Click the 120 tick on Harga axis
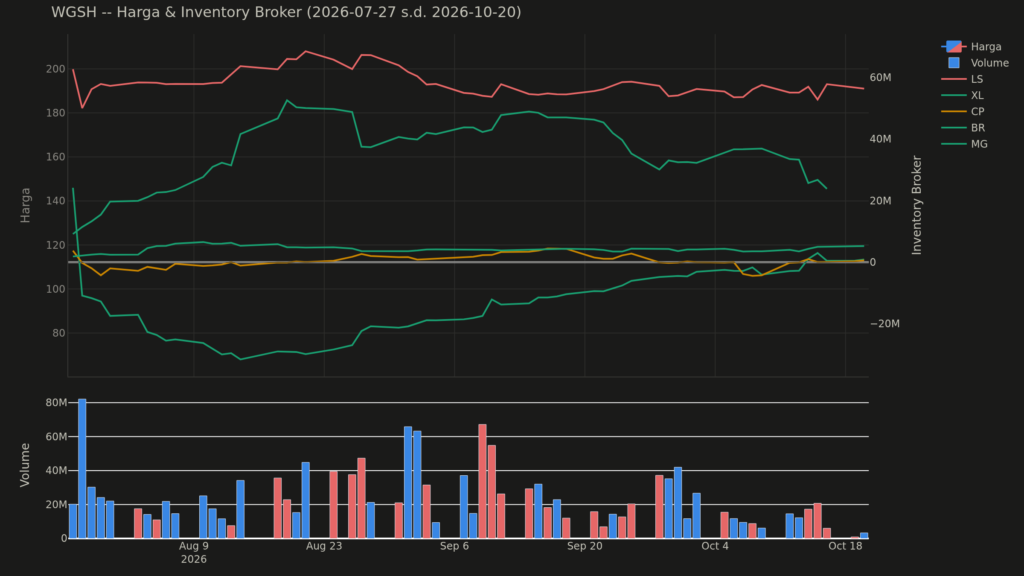 point(56,245)
